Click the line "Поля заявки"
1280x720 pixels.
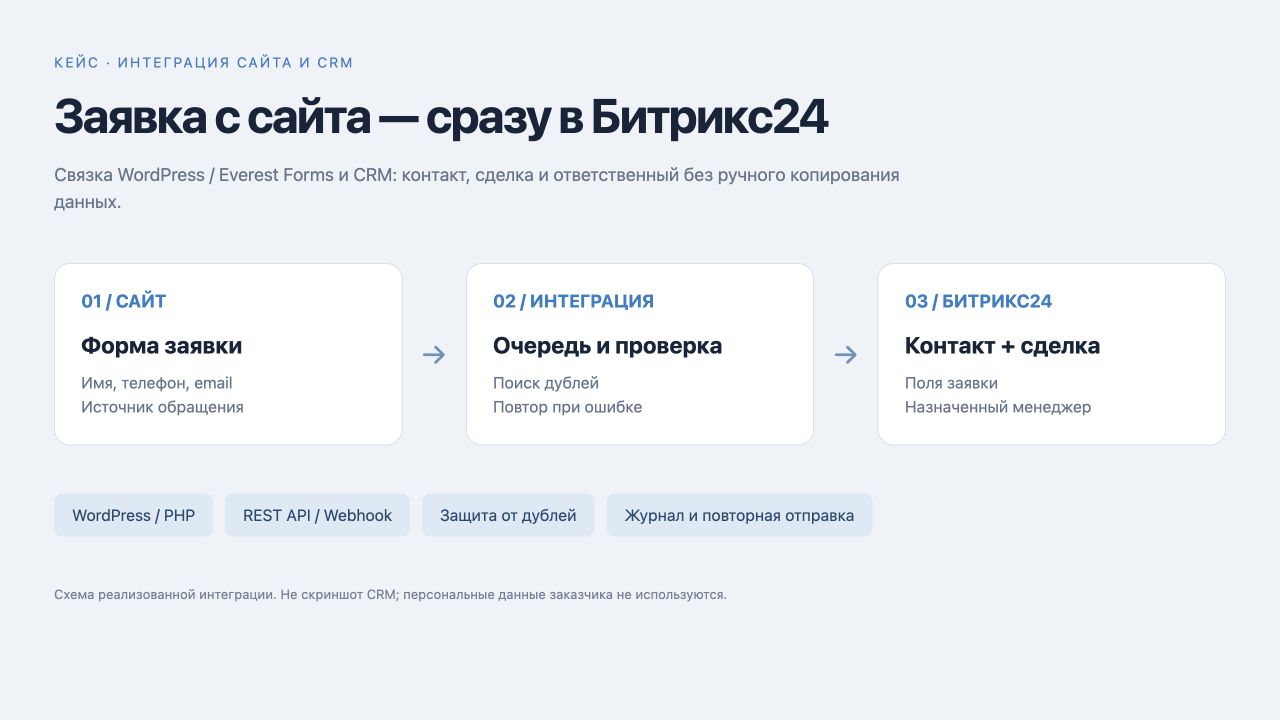click(x=951, y=383)
